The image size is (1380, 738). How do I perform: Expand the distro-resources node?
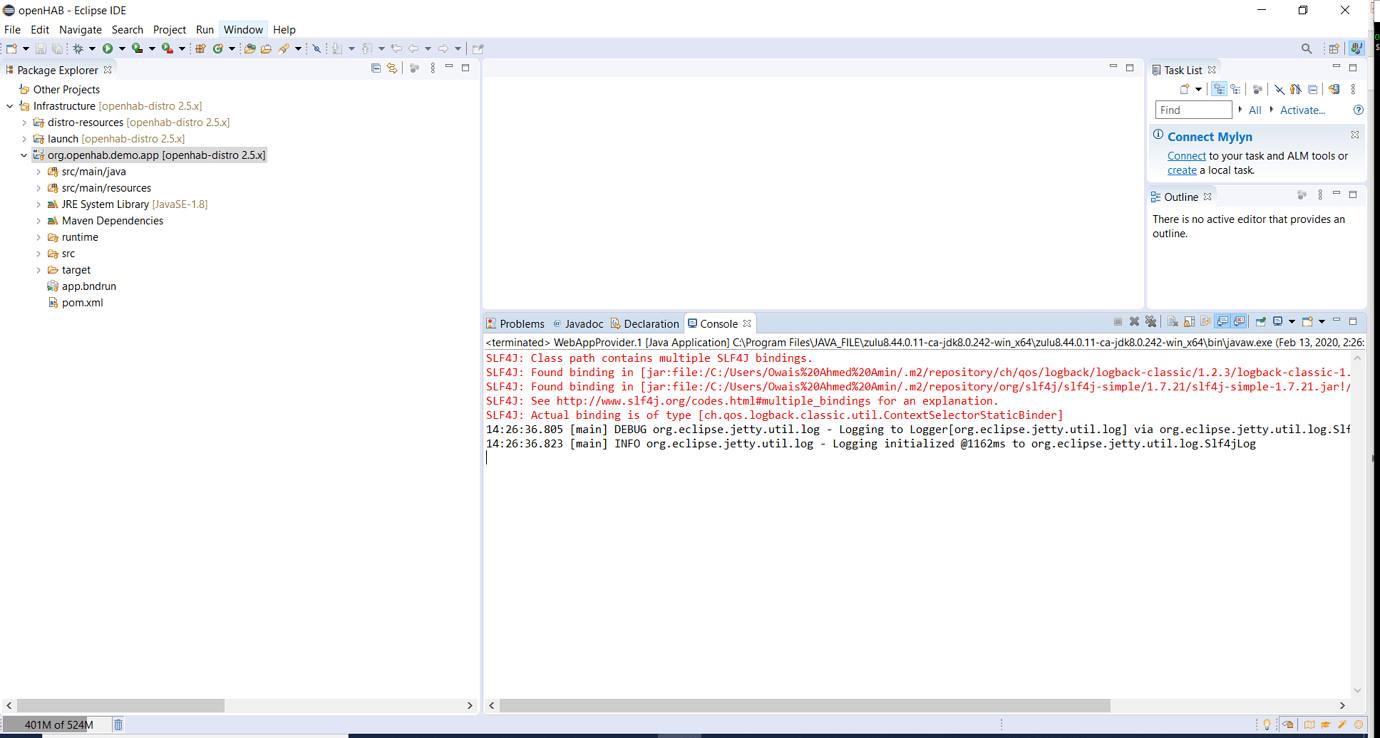pyautogui.click(x=24, y=122)
